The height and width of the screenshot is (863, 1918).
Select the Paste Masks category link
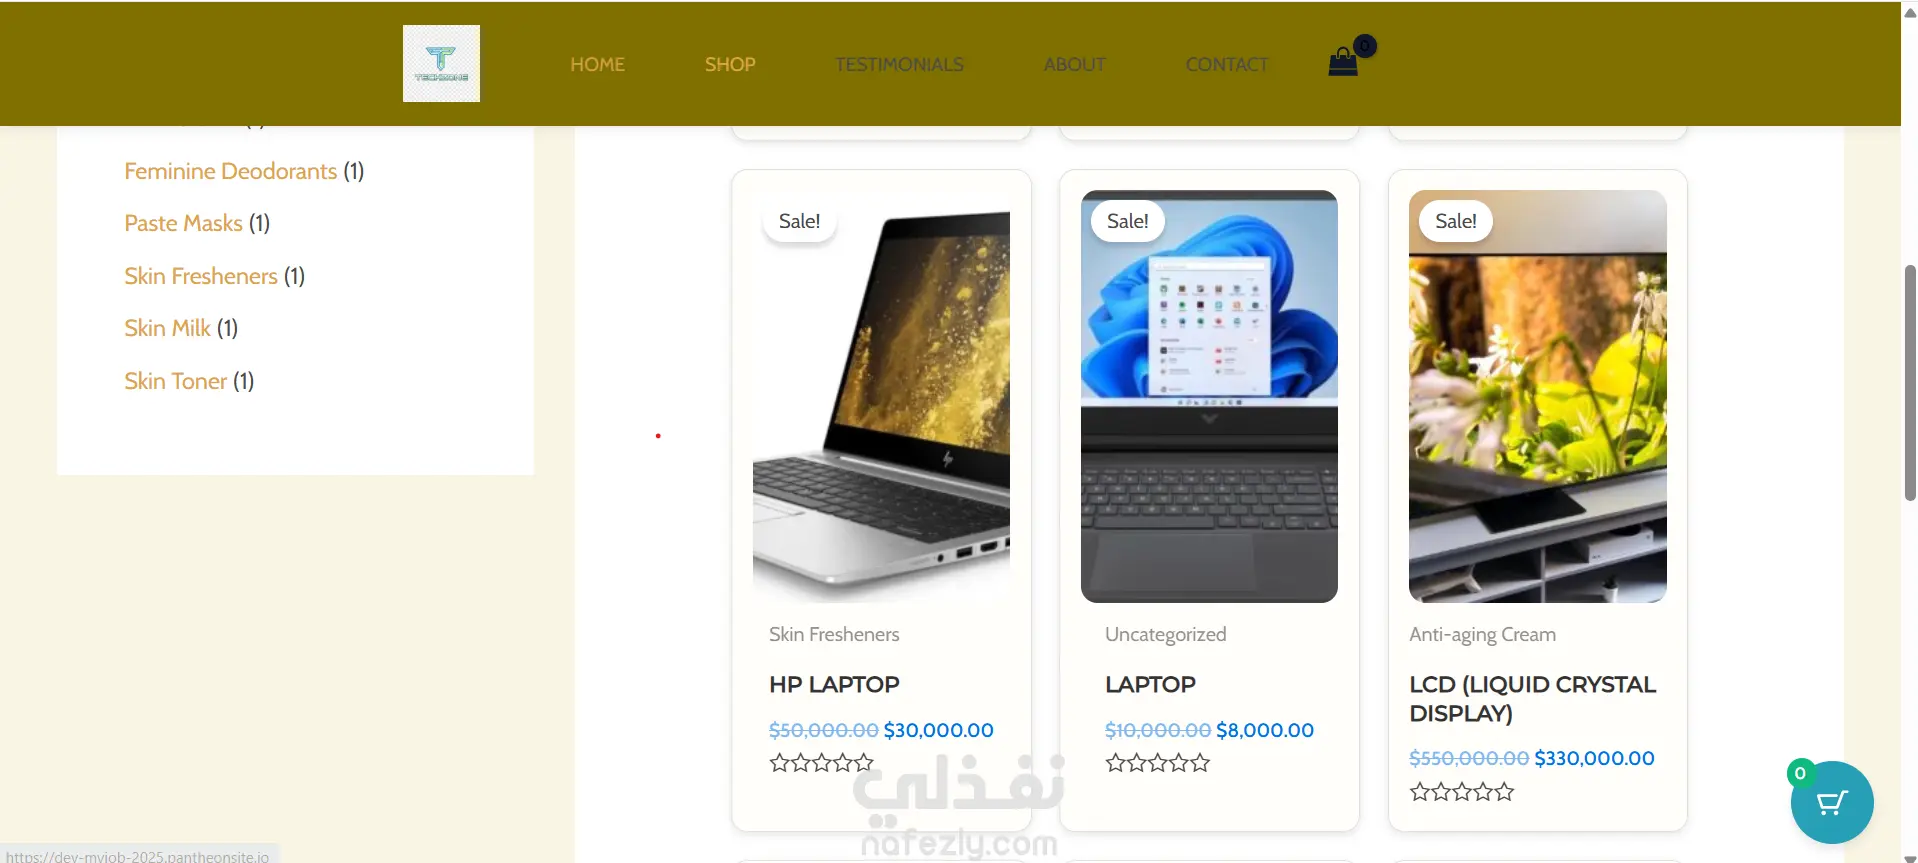[x=183, y=223]
